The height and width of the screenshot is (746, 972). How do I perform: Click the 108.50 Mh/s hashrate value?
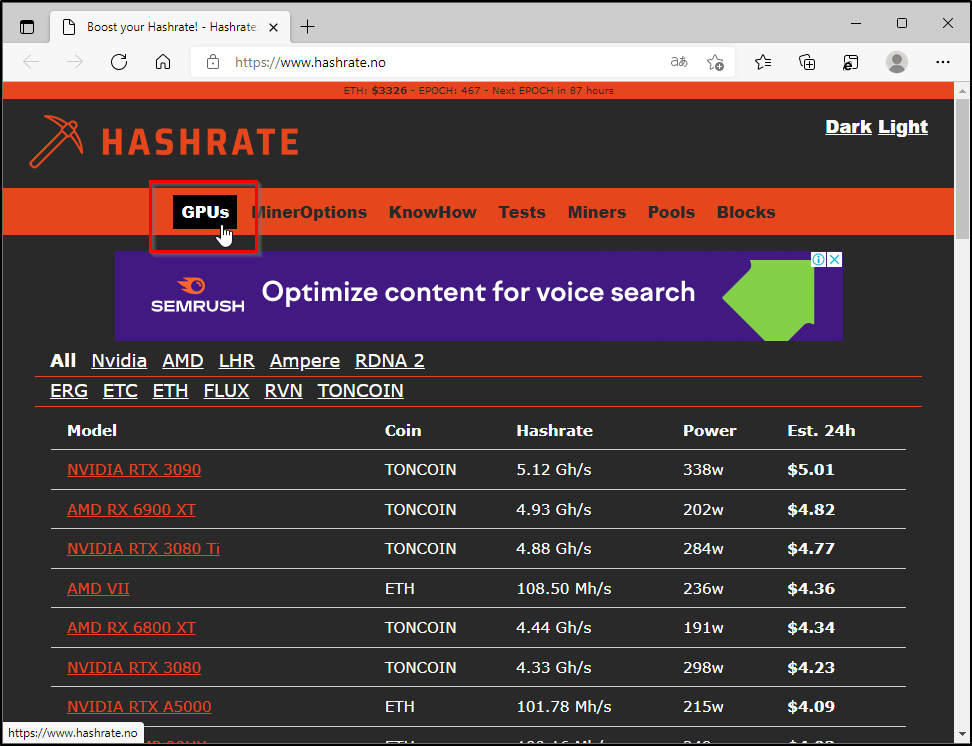[564, 588]
